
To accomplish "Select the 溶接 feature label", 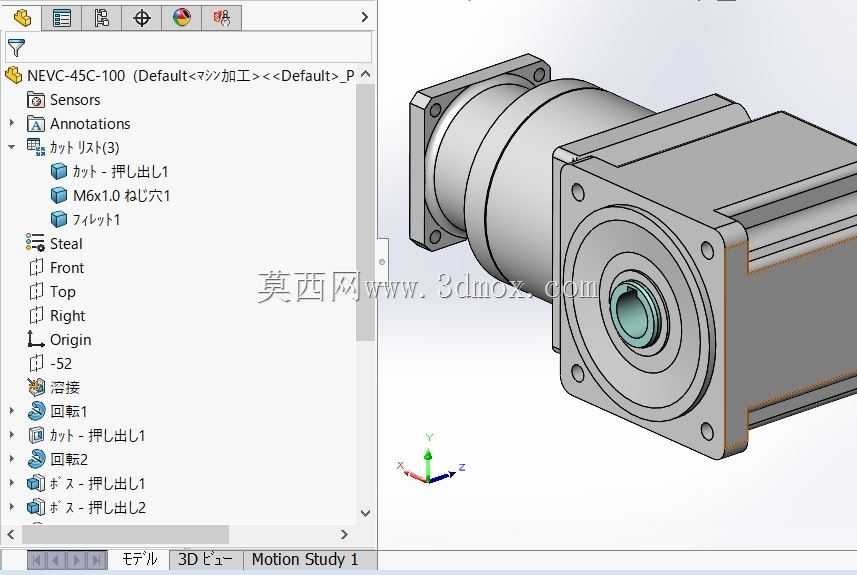I will (x=65, y=388).
